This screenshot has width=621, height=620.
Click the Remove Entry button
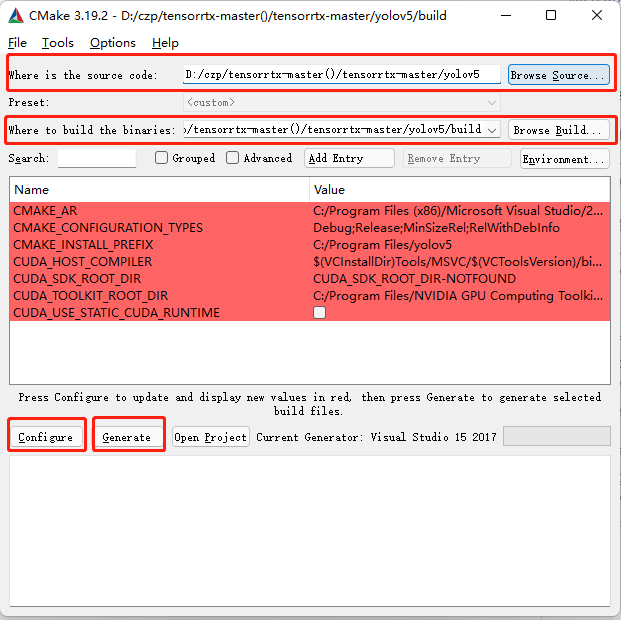tap(457, 158)
